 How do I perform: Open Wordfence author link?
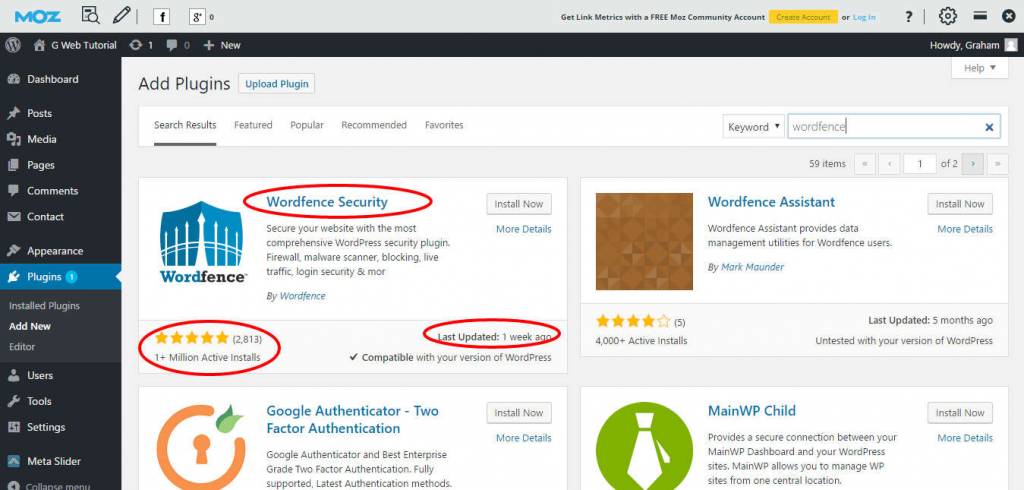click(302, 296)
